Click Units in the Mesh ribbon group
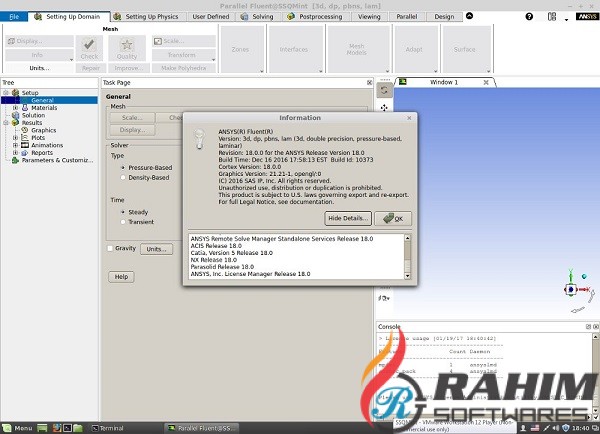600x434 pixels. [39, 68]
